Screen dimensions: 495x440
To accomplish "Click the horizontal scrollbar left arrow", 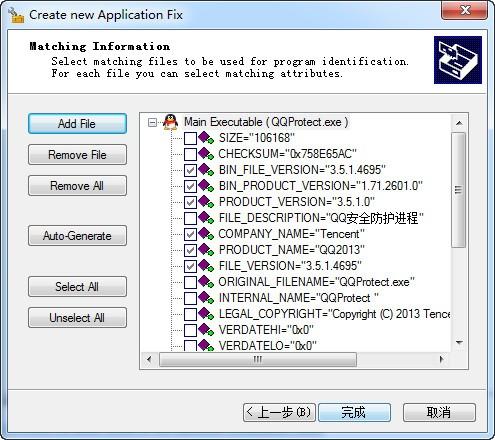I will tap(149, 360).
